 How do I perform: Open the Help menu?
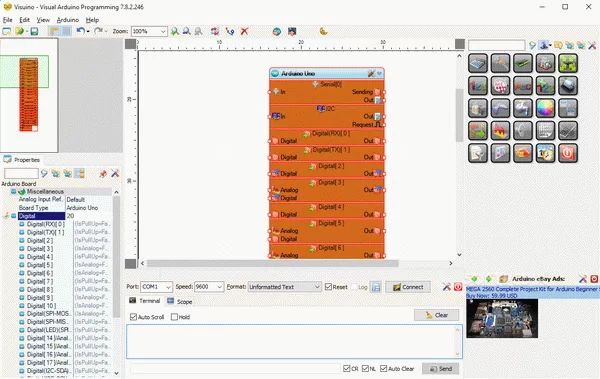[92, 20]
